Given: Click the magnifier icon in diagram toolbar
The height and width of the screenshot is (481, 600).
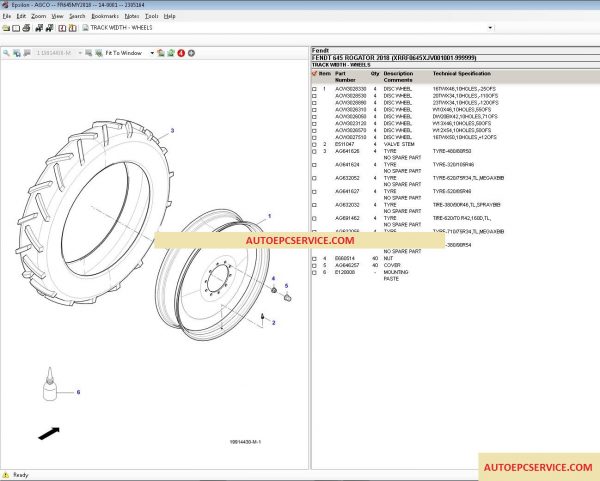Looking at the screenshot, I should click(x=6, y=53).
